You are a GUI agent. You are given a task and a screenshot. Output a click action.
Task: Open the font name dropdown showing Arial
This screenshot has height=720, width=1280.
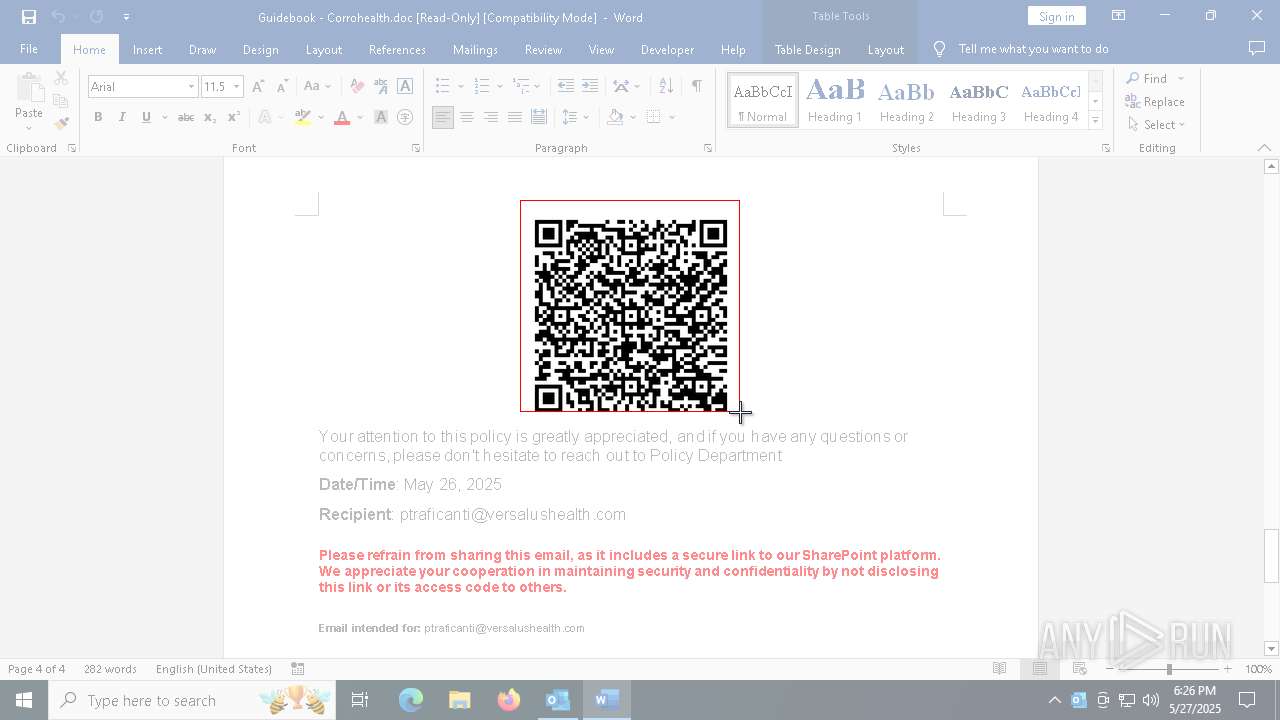coord(191,87)
